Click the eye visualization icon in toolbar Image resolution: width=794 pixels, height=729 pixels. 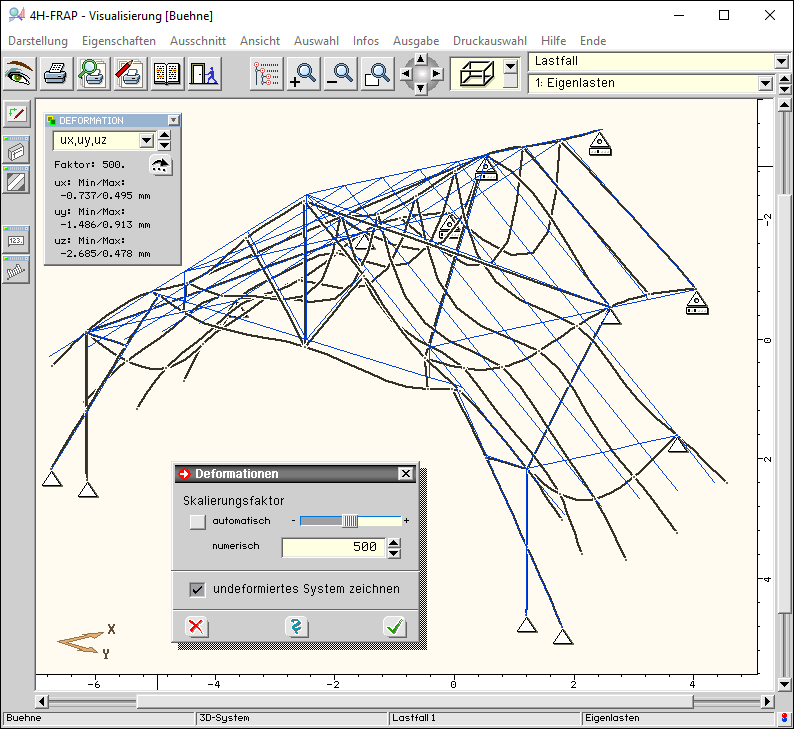coord(19,74)
